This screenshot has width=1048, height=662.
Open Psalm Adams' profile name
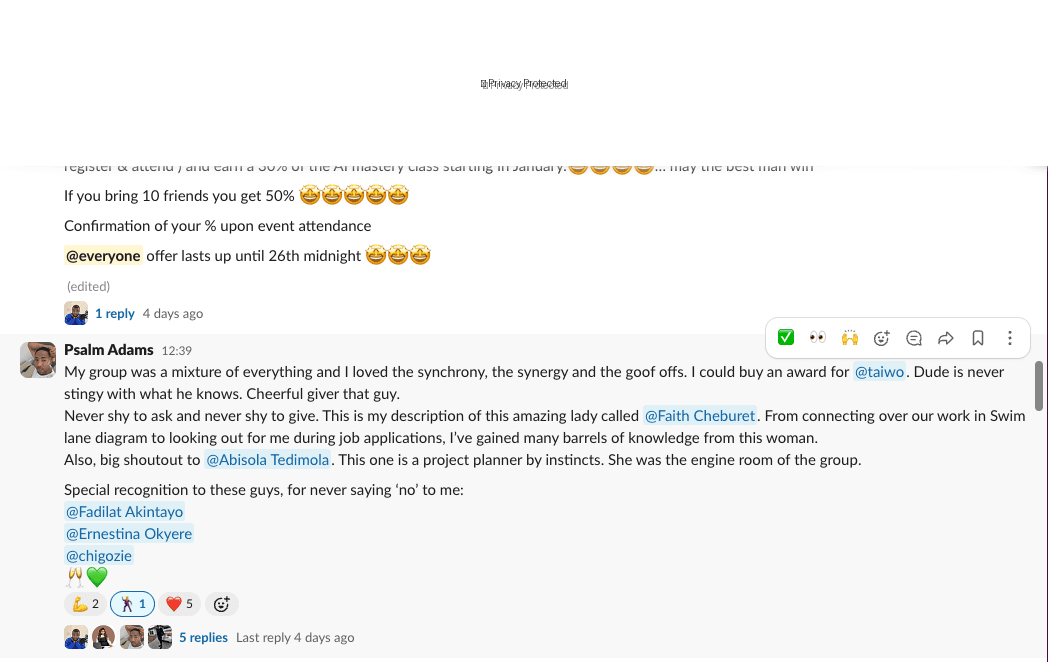(108, 350)
